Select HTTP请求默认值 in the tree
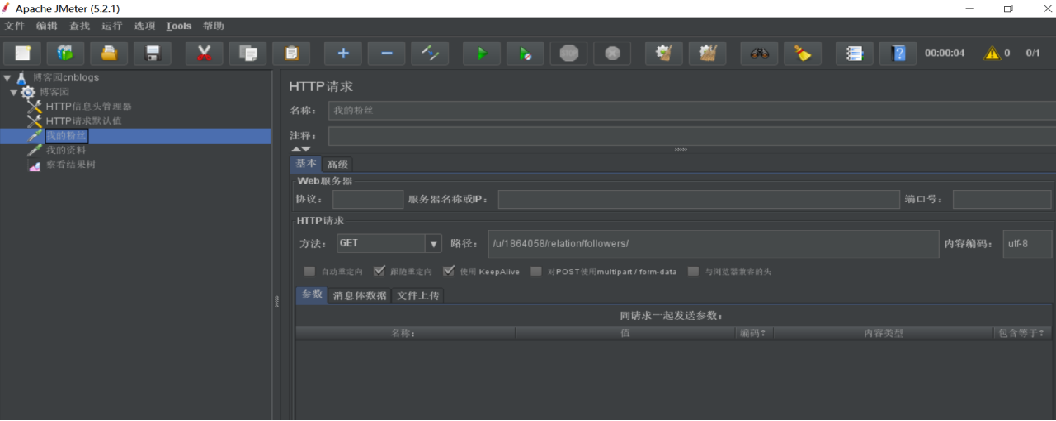Image resolution: width=1056 pixels, height=421 pixels. pyautogui.click(x=83, y=121)
